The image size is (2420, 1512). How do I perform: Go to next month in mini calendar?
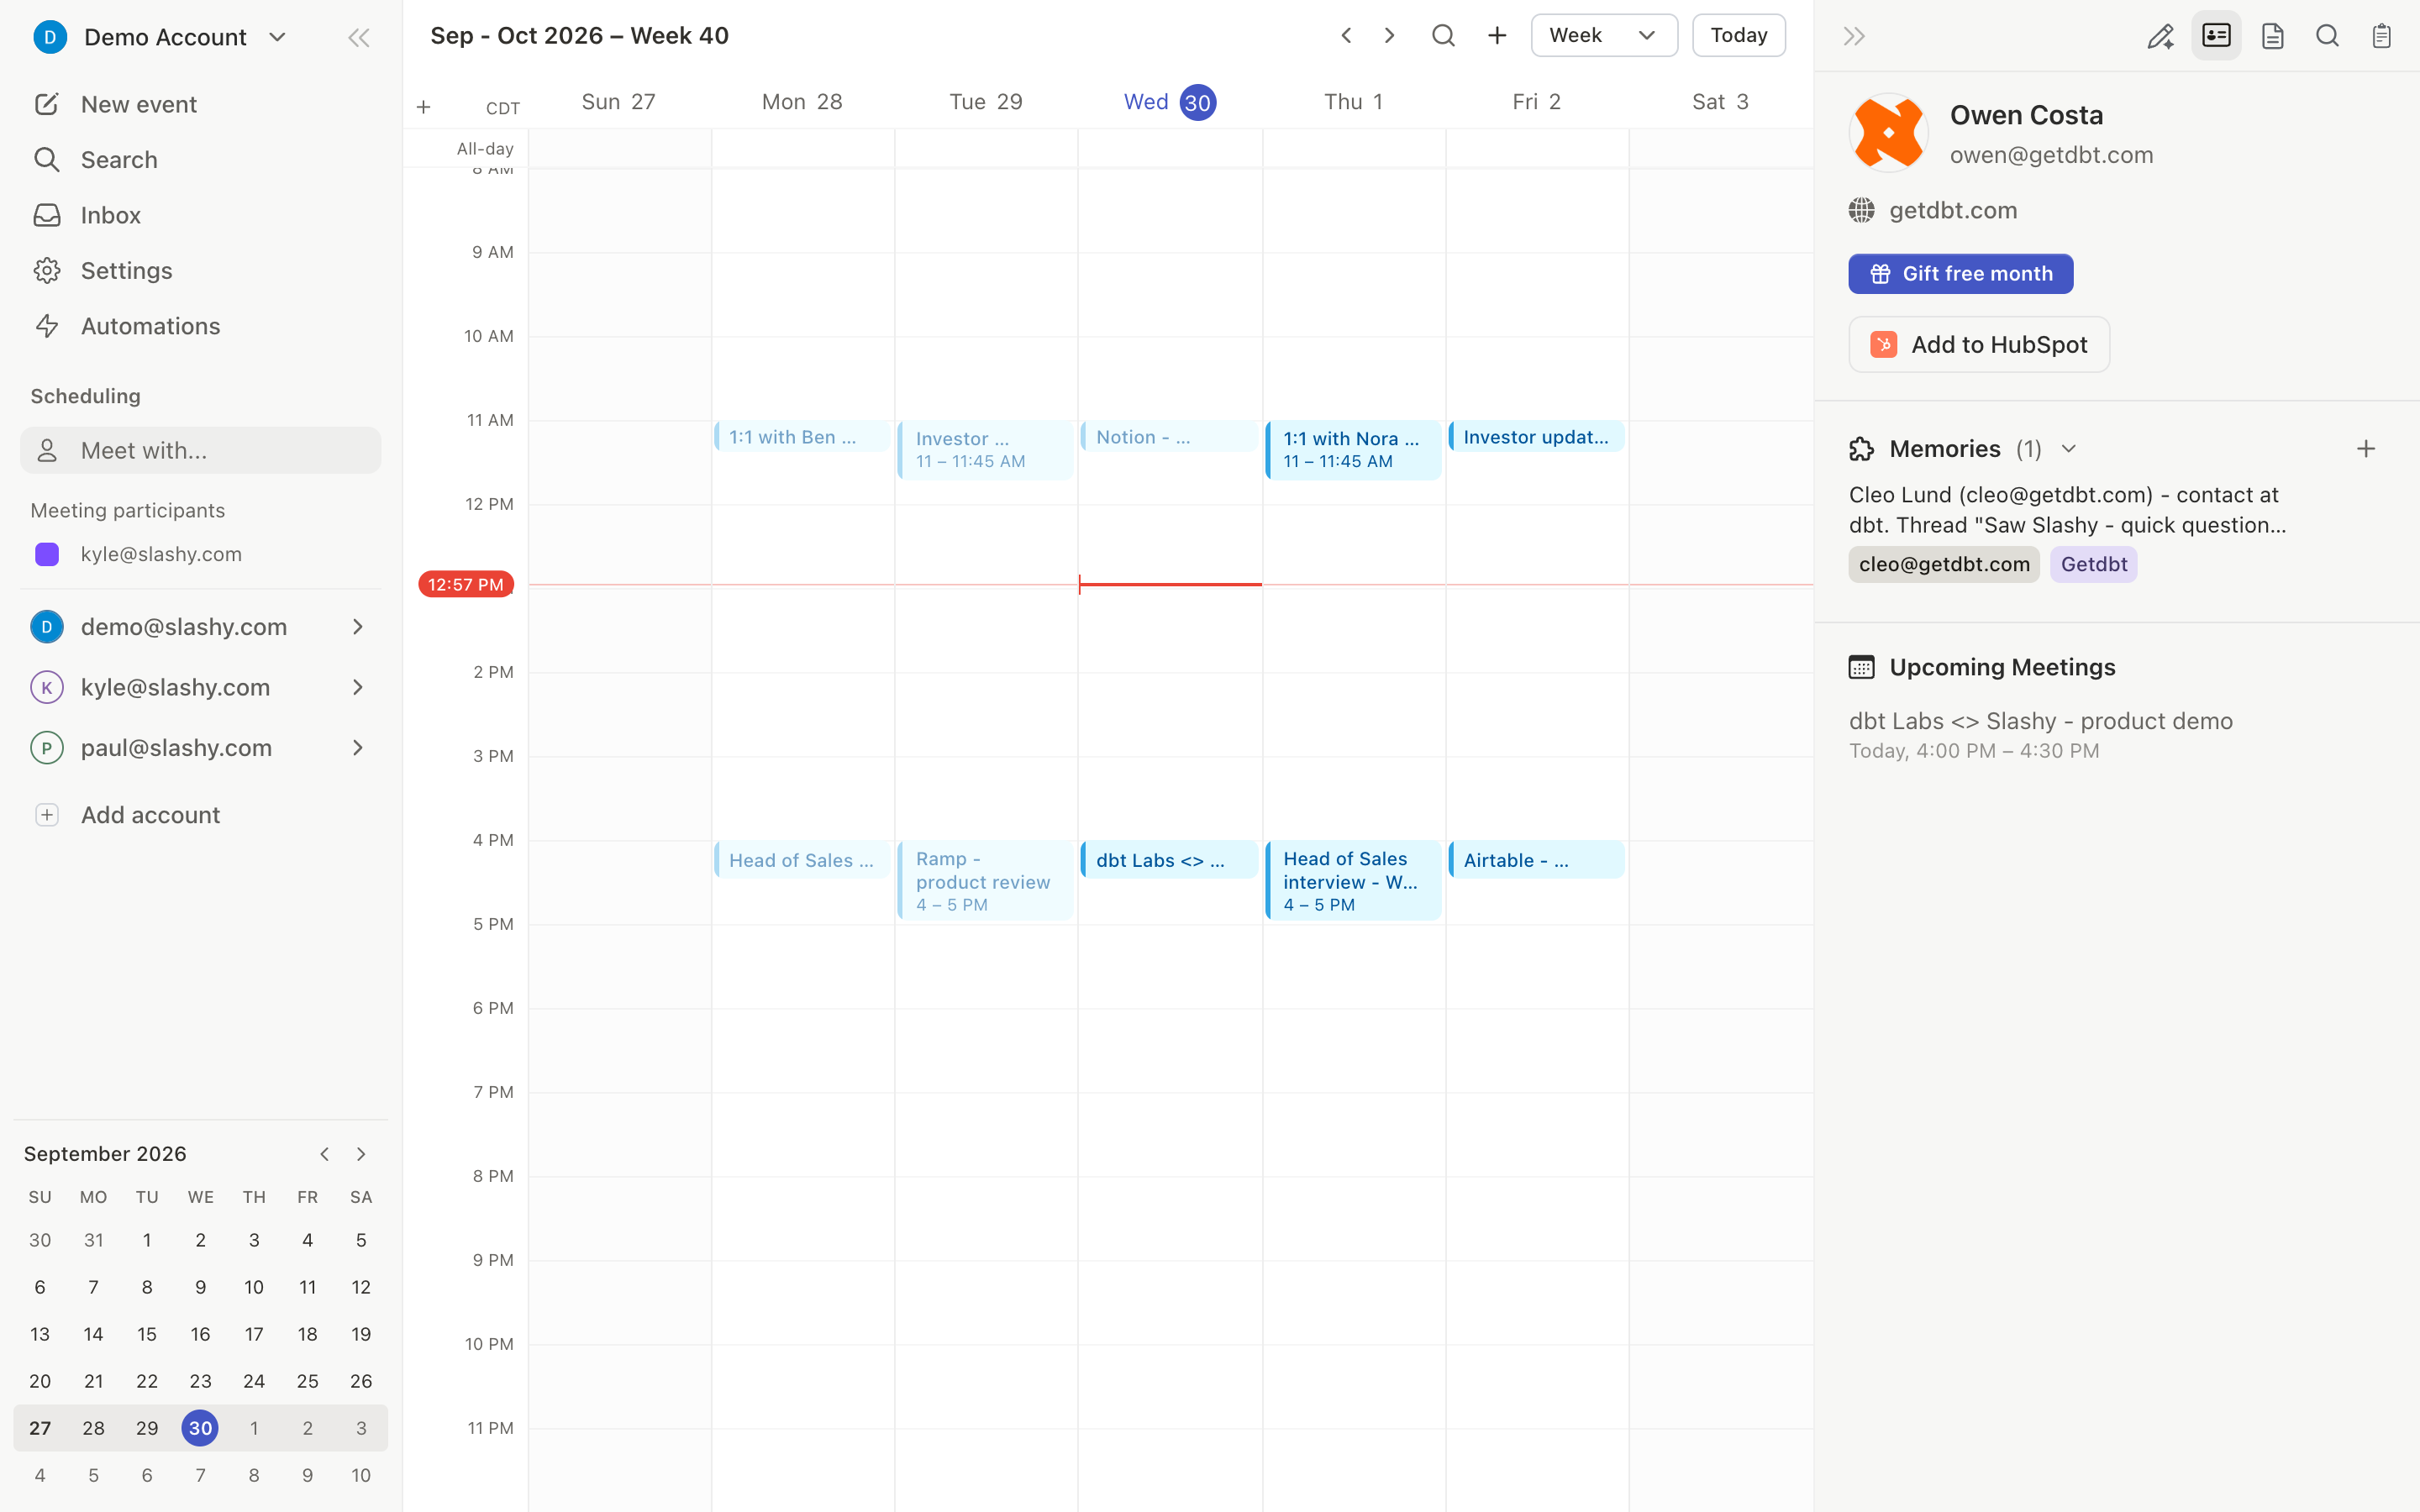(361, 1154)
